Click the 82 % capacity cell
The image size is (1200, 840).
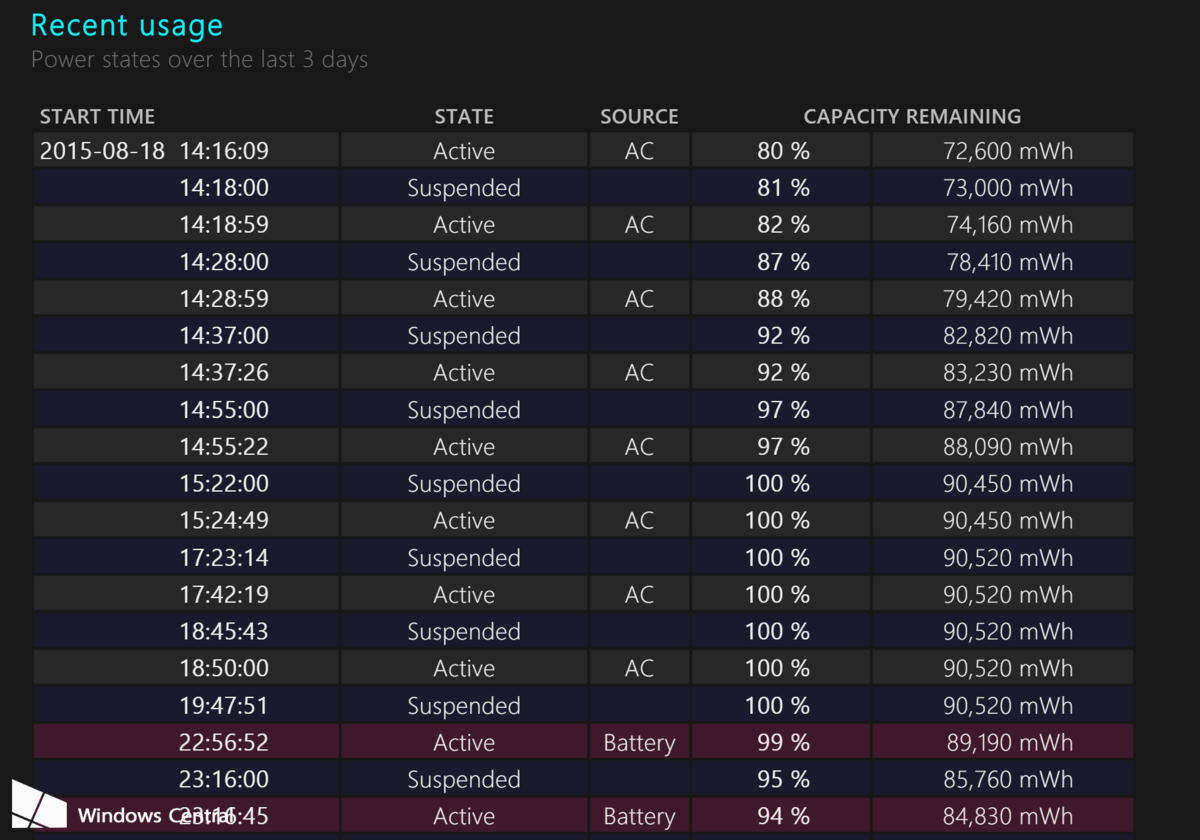coord(783,225)
